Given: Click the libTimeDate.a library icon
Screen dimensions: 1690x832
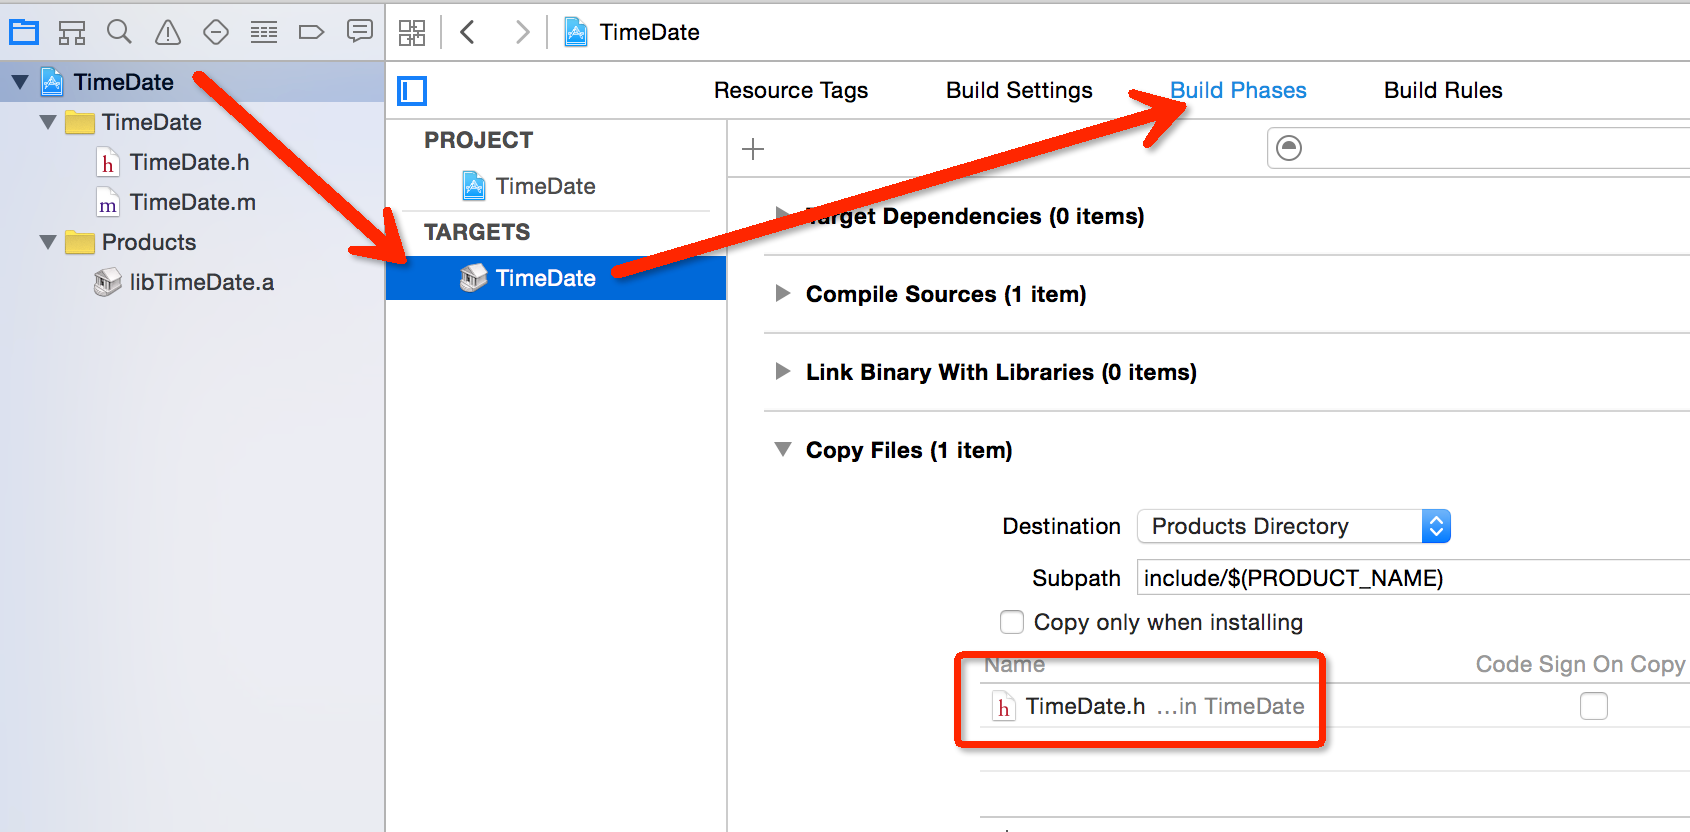Looking at the screenshot, I should (x=107, y=282).
